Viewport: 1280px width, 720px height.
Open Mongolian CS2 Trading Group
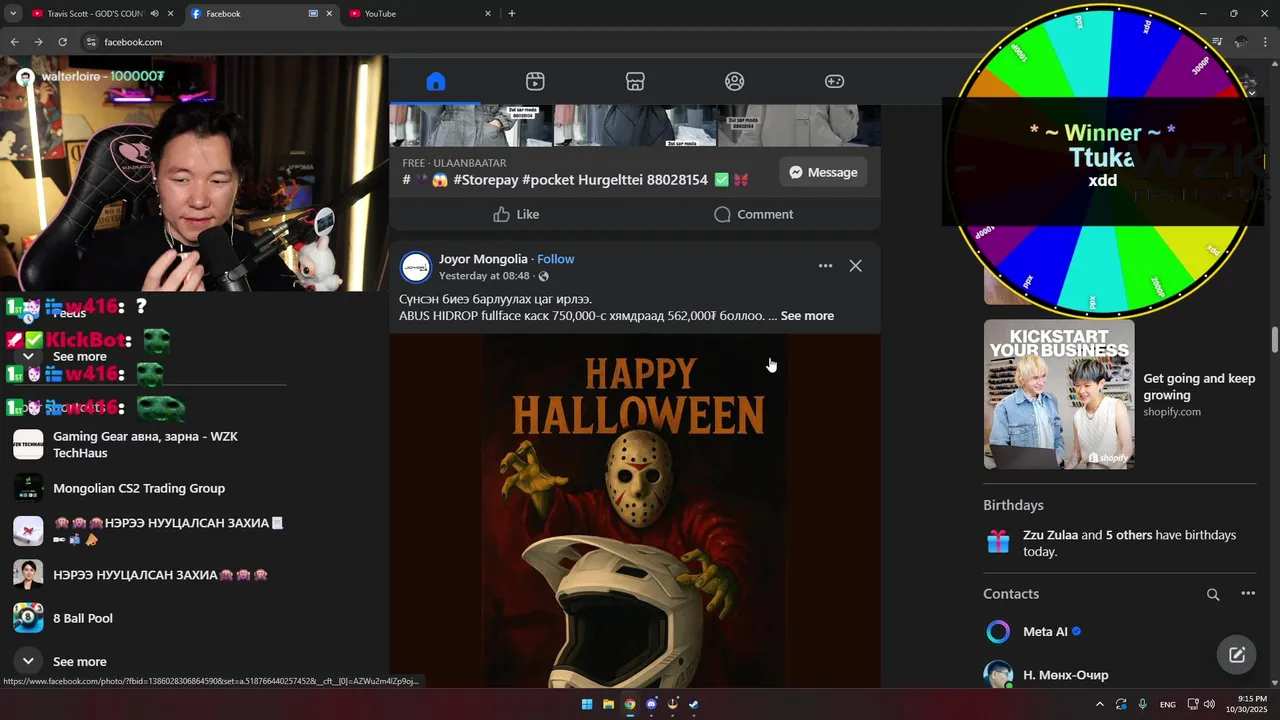tap(139, 488)
